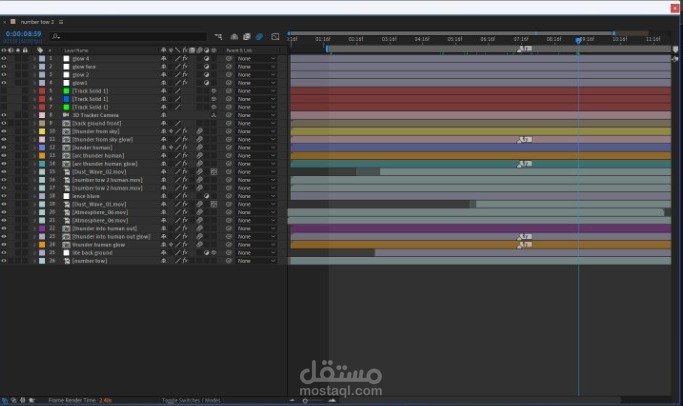683x406 pixels.
Task: Open the parent dropdown for thunder human
Action: 256,148
